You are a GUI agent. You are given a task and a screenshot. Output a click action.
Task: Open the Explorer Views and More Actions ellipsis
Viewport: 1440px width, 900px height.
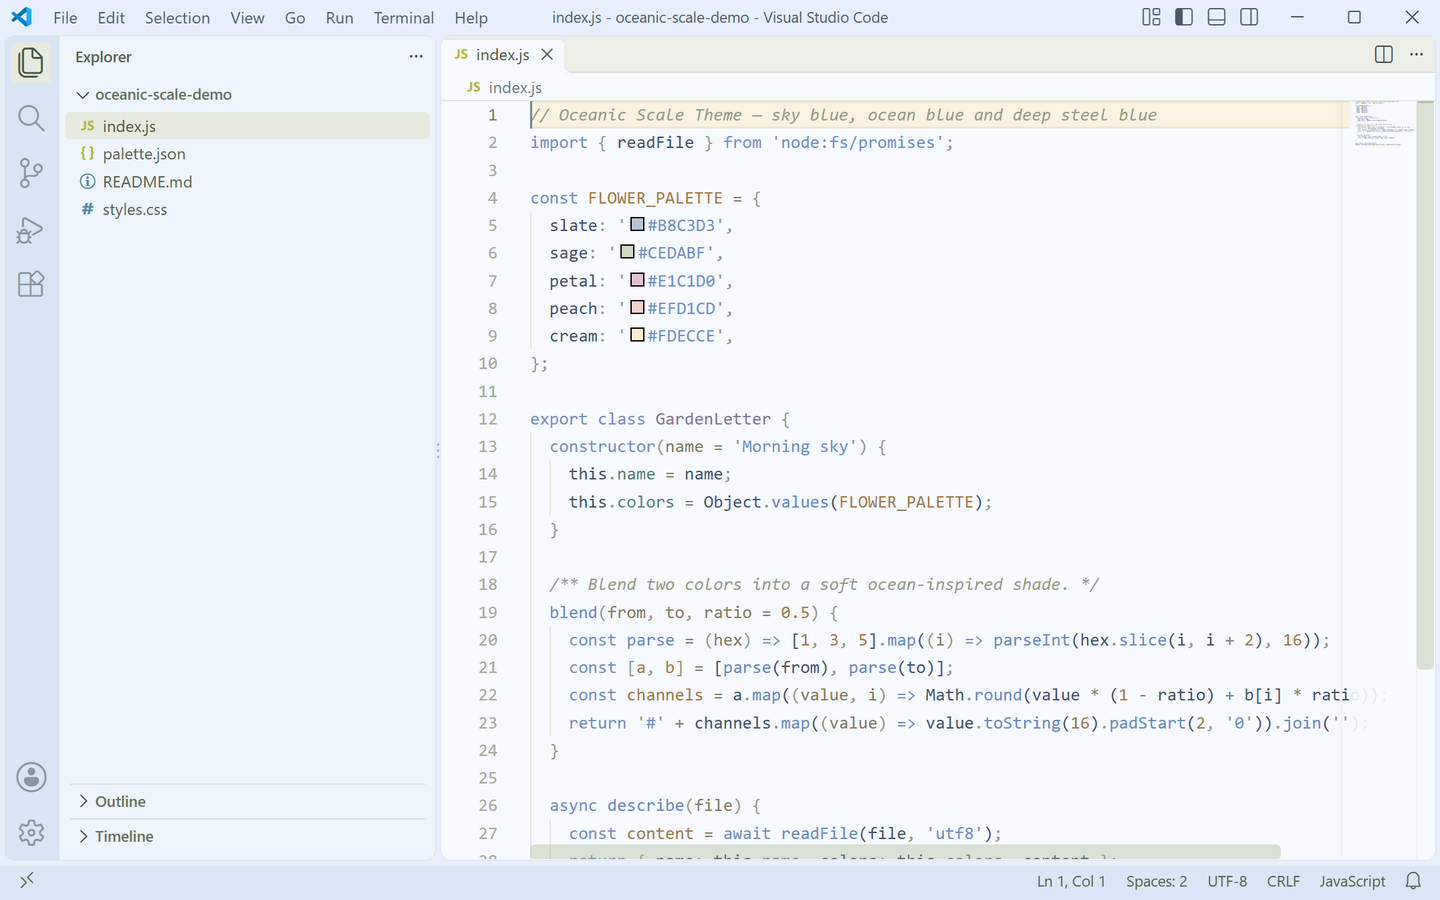[x=416, y=57]
